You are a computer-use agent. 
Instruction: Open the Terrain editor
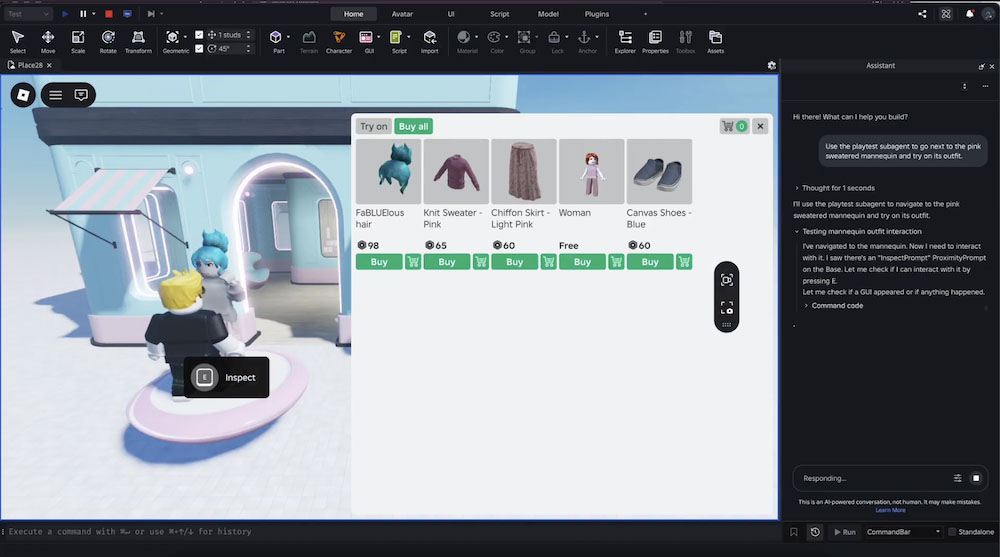[309, 41]
